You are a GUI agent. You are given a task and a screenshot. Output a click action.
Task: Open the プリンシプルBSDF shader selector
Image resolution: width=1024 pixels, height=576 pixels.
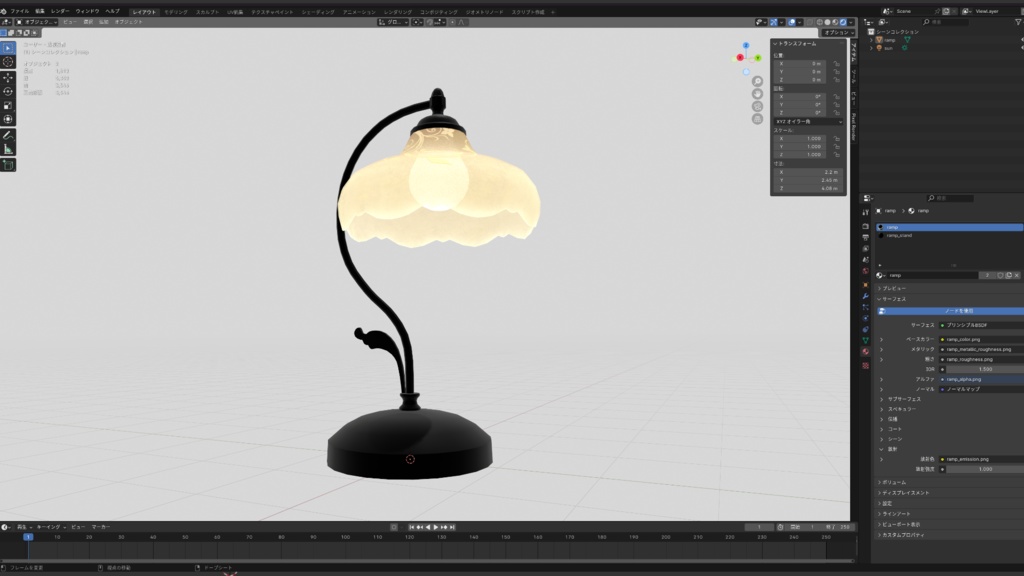(x=965, y=324)
